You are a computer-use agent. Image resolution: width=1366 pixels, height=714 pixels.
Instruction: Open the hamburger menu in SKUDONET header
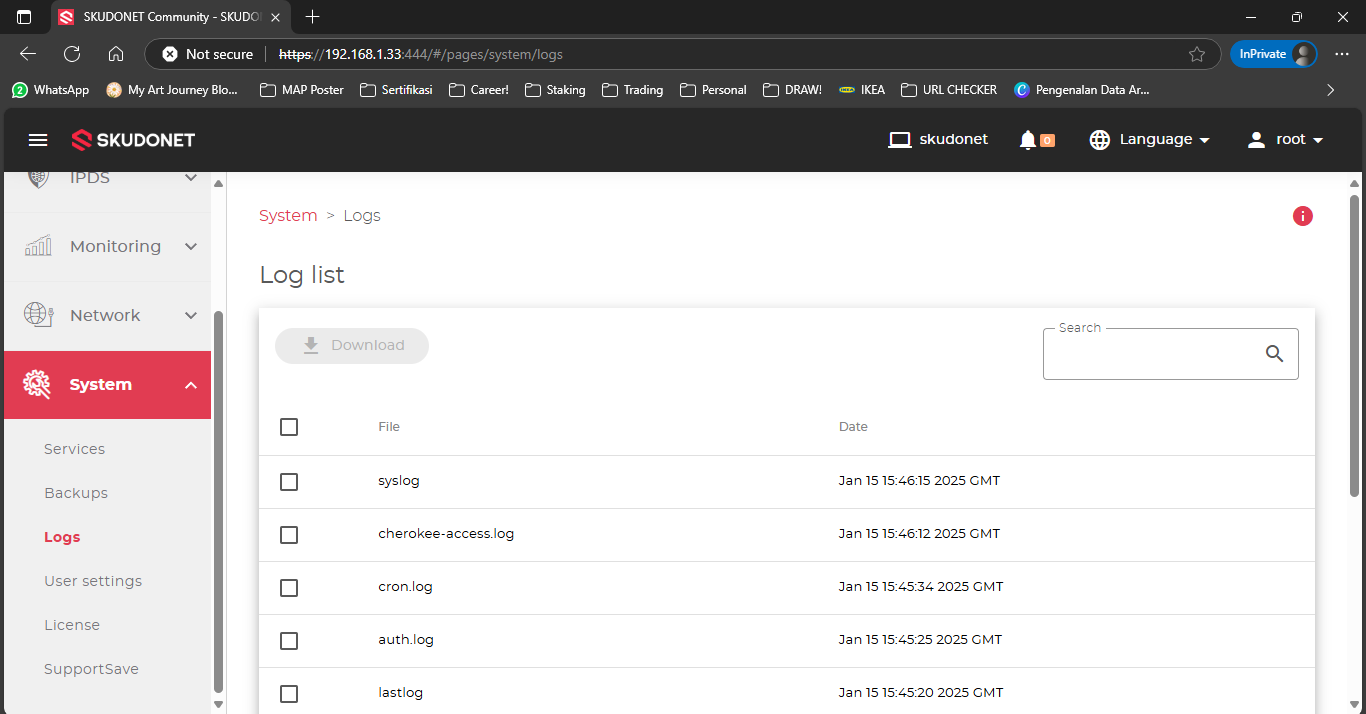click(x=38, y=140)
